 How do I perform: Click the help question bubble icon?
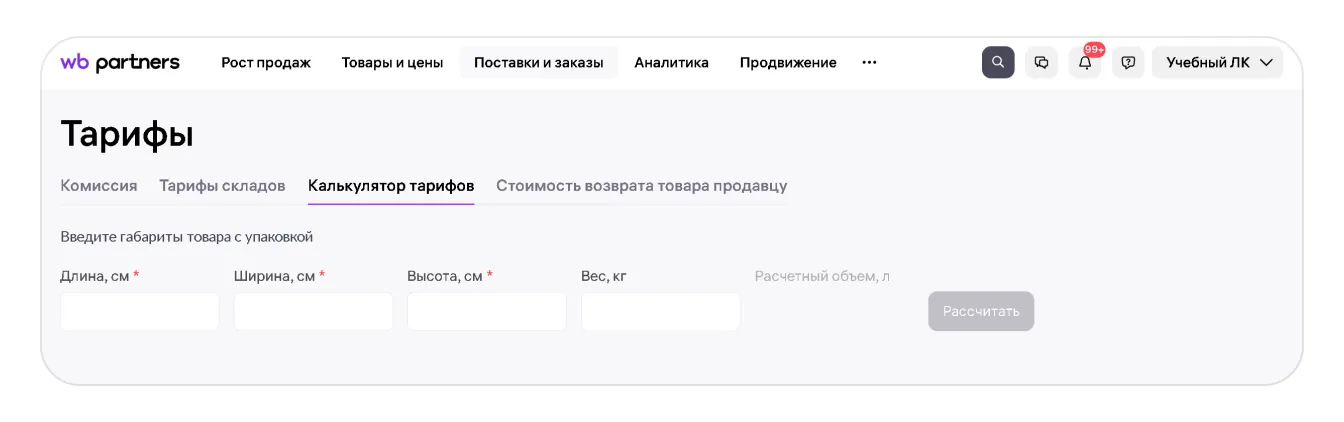click(x=1128, y=62)
